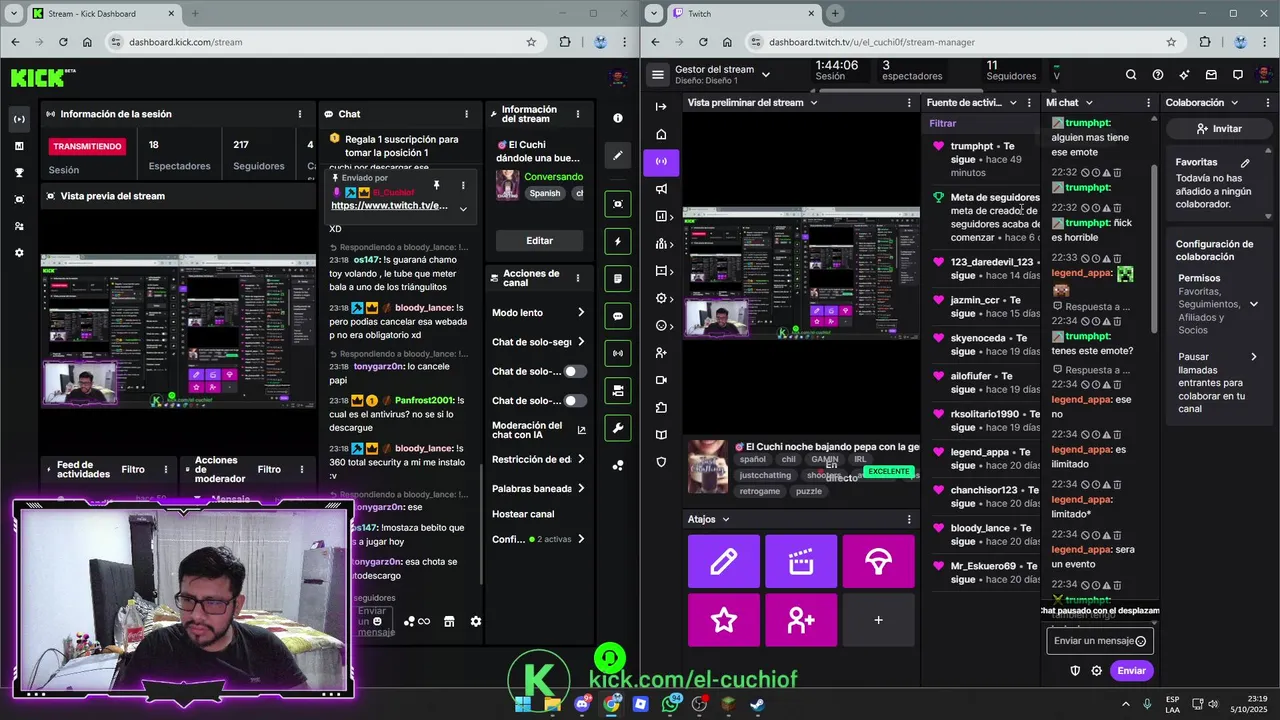This screenshot has width=1280, height=720.
Task: Open Atajos panel three-dot menu
Action: pos(909,519)
